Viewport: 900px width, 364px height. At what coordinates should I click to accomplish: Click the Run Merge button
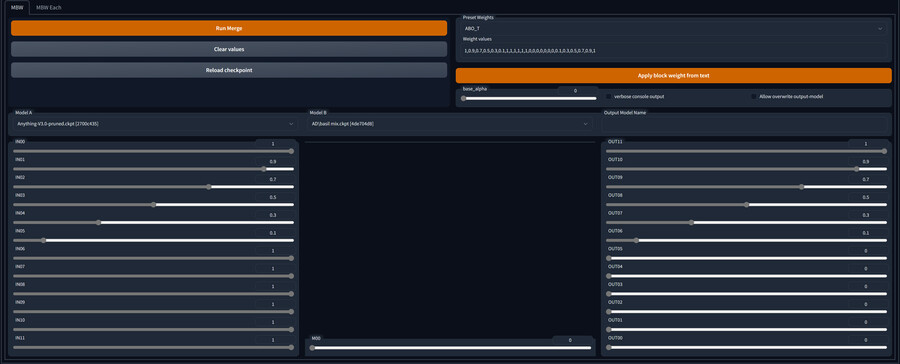(229, 28)
